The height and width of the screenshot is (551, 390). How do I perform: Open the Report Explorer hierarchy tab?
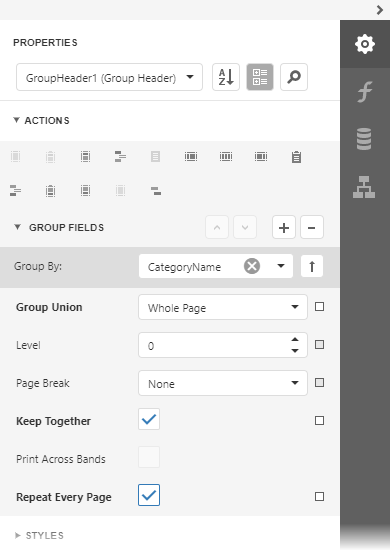pos(364,187)
